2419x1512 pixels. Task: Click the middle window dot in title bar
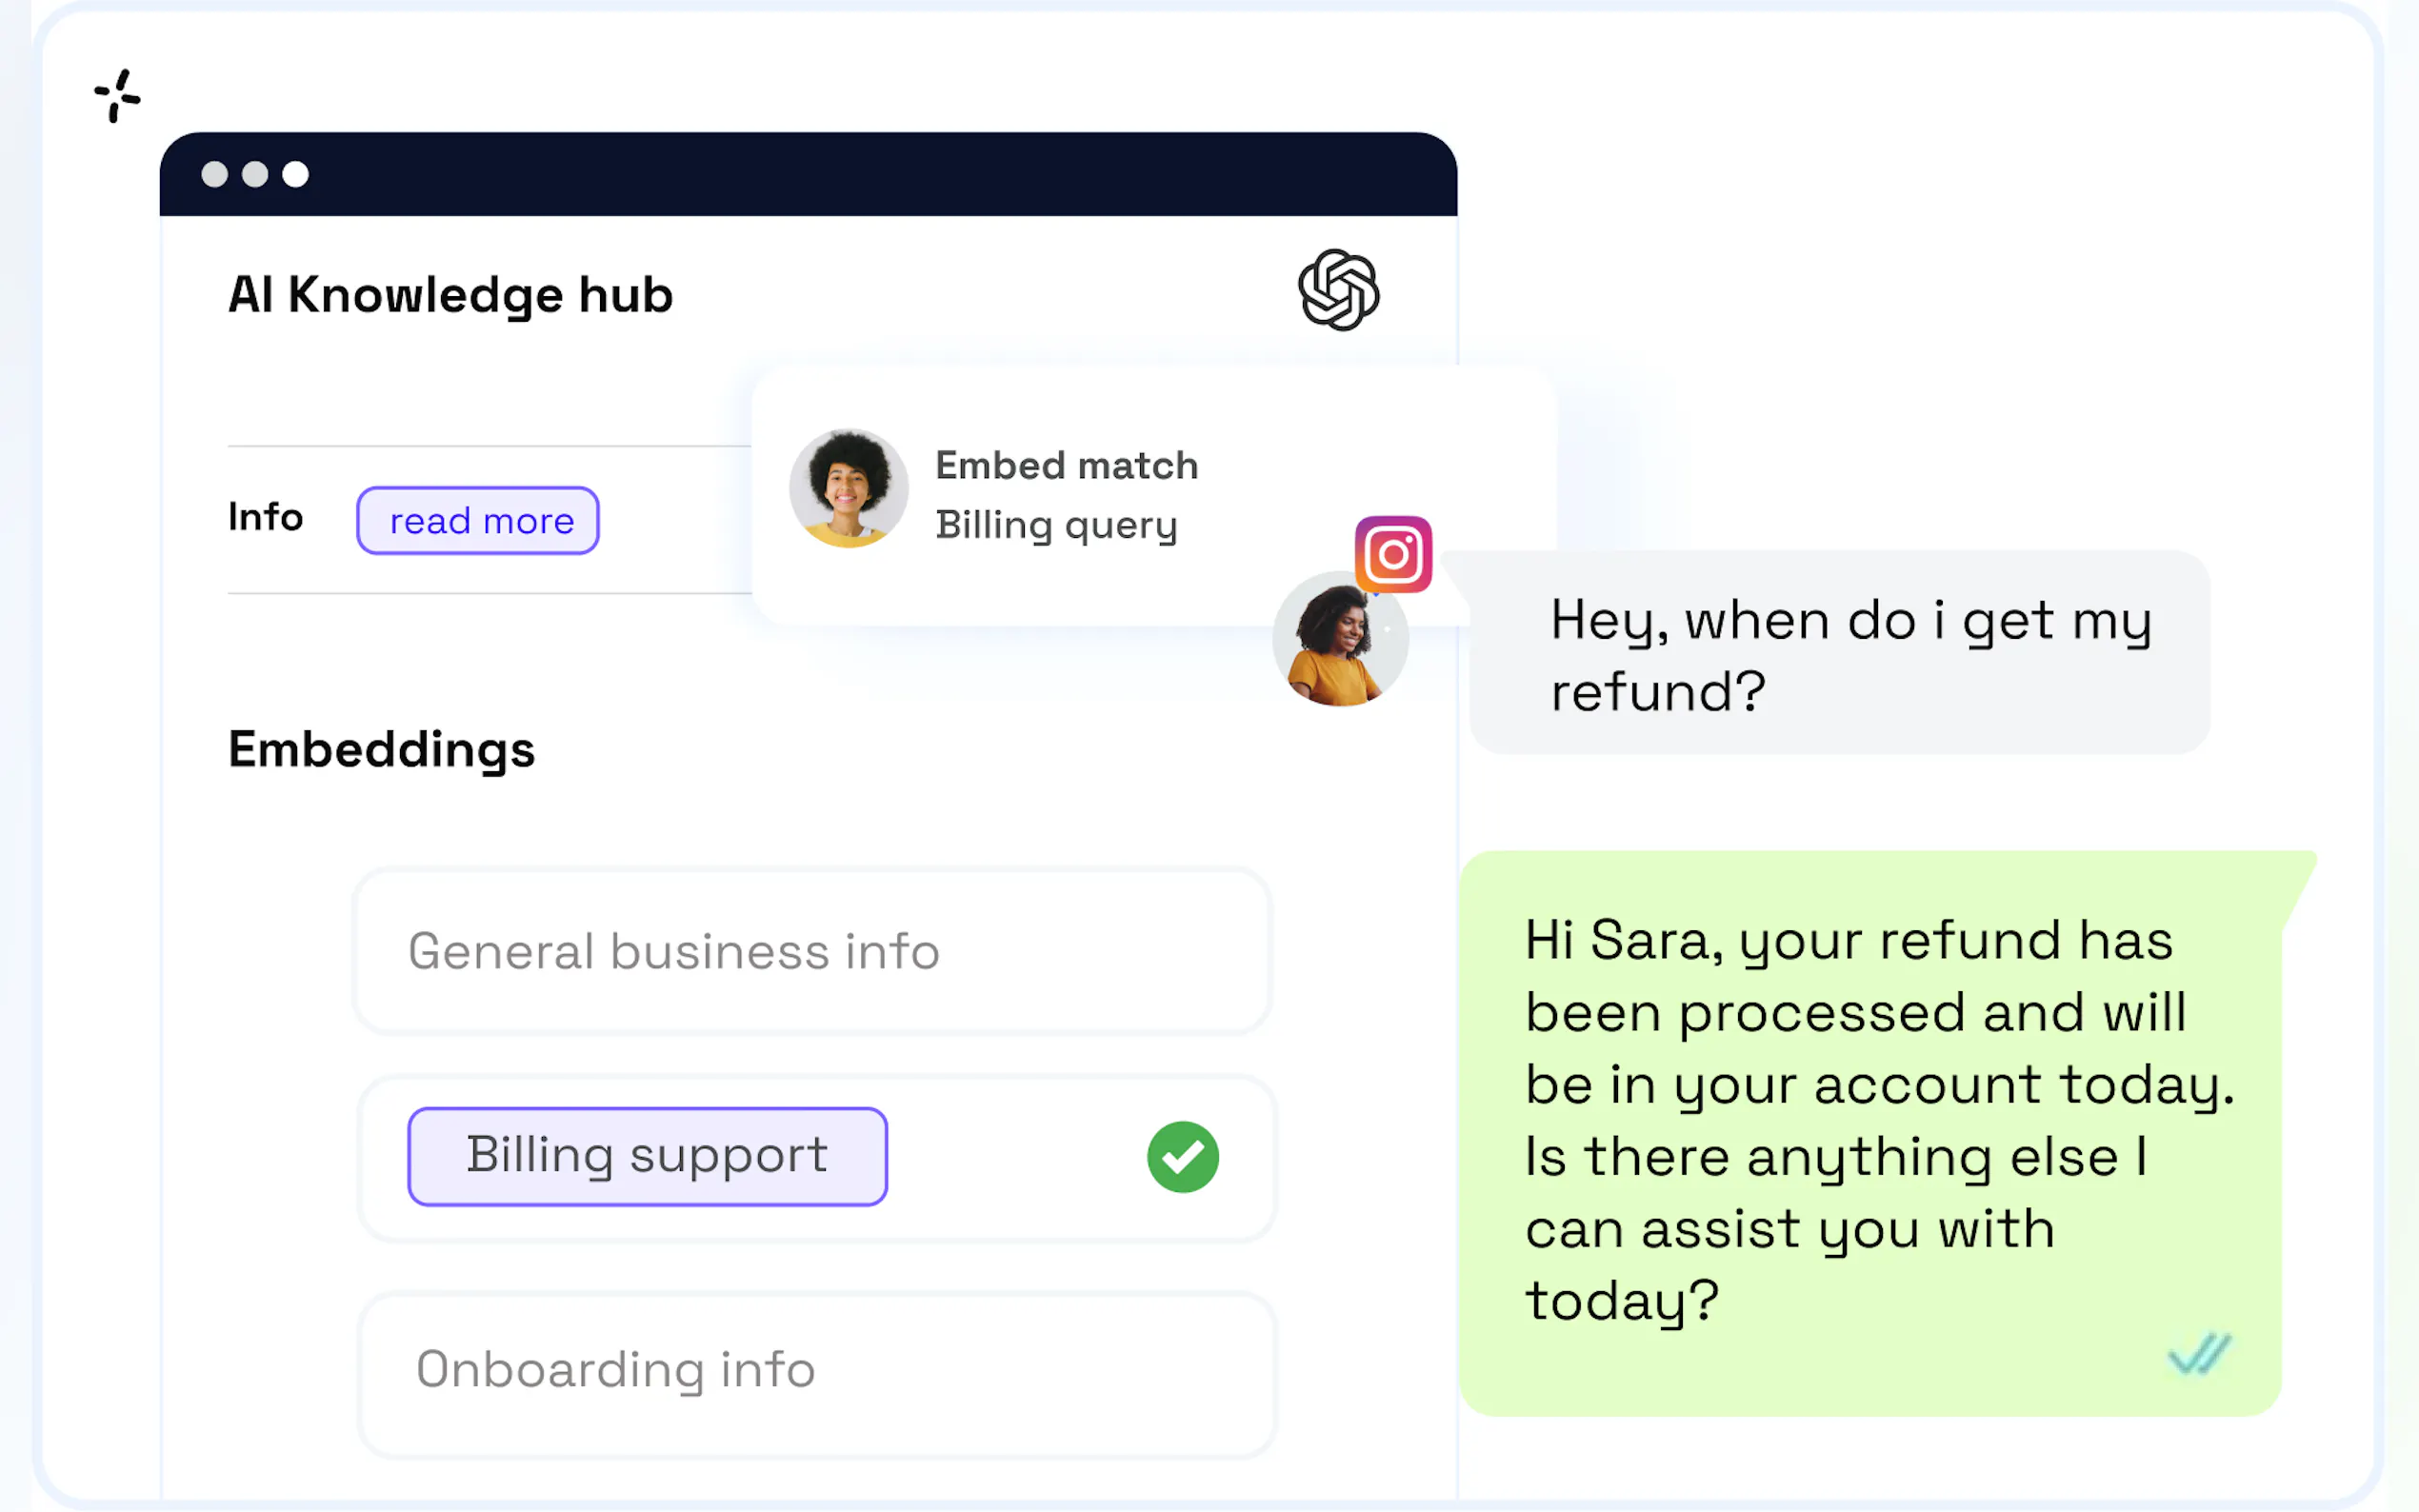255,175
